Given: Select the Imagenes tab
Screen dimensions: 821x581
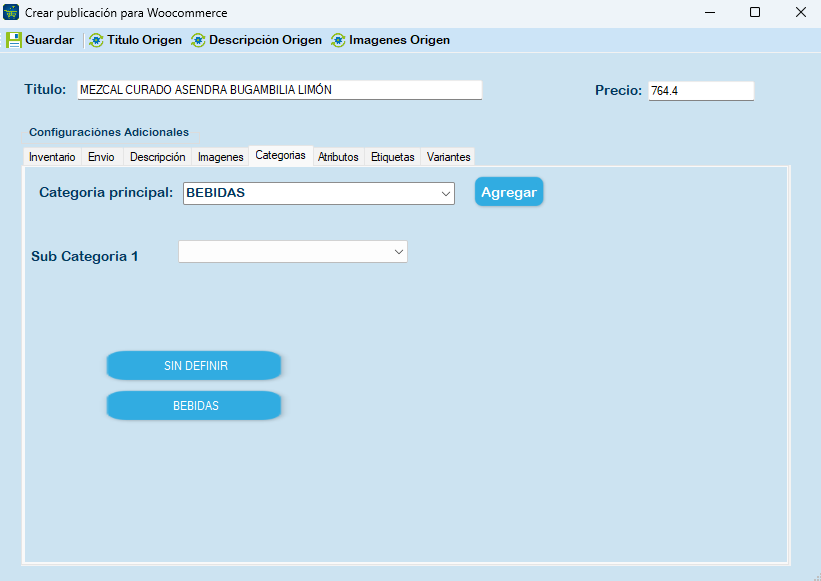Looking at the screenshot, I should pos(220,157).
